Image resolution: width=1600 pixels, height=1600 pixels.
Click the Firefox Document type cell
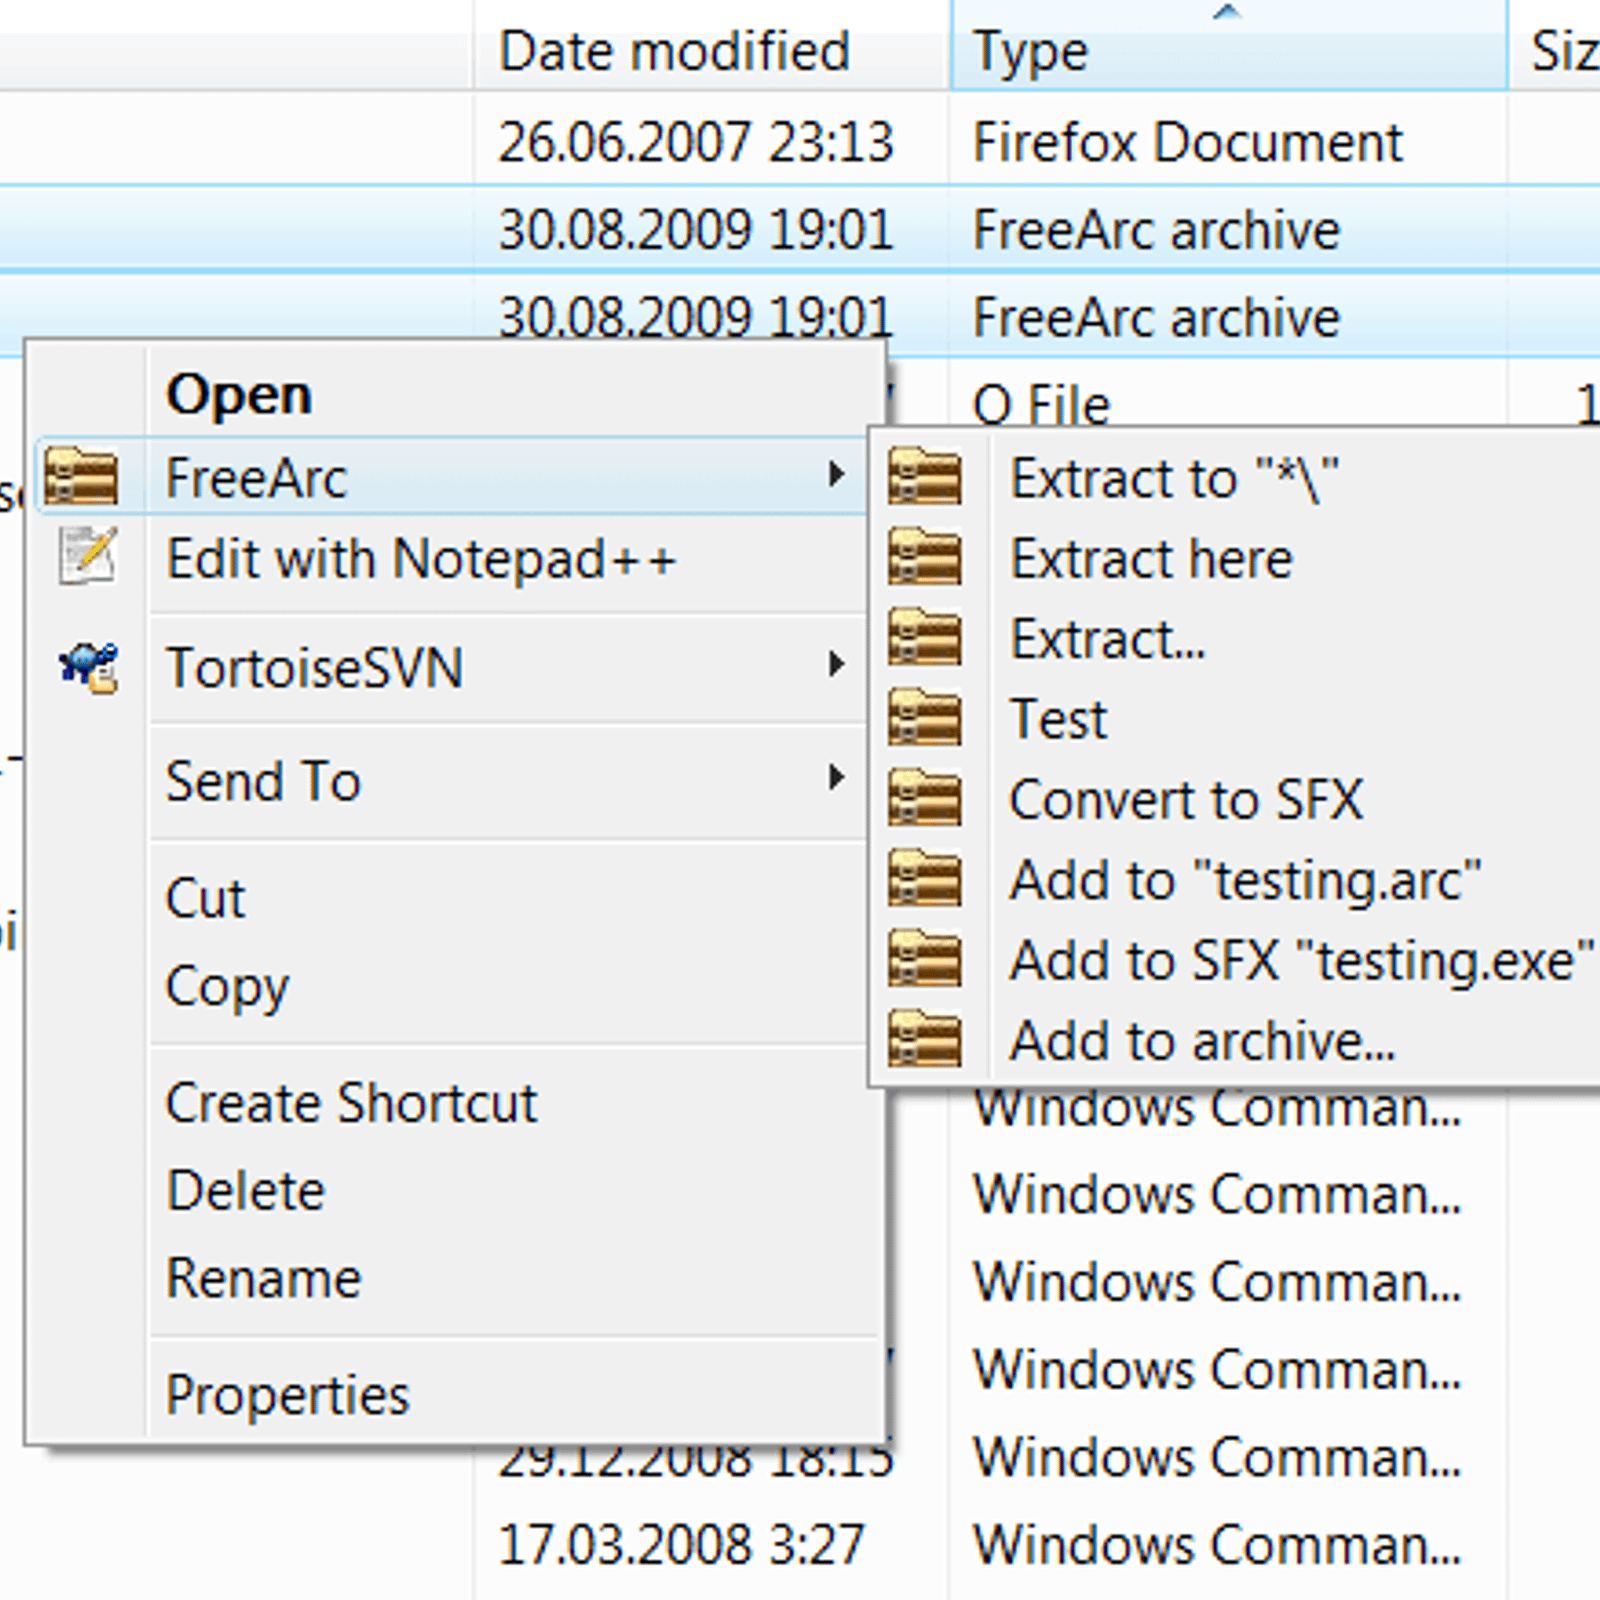click(1188, 142)
